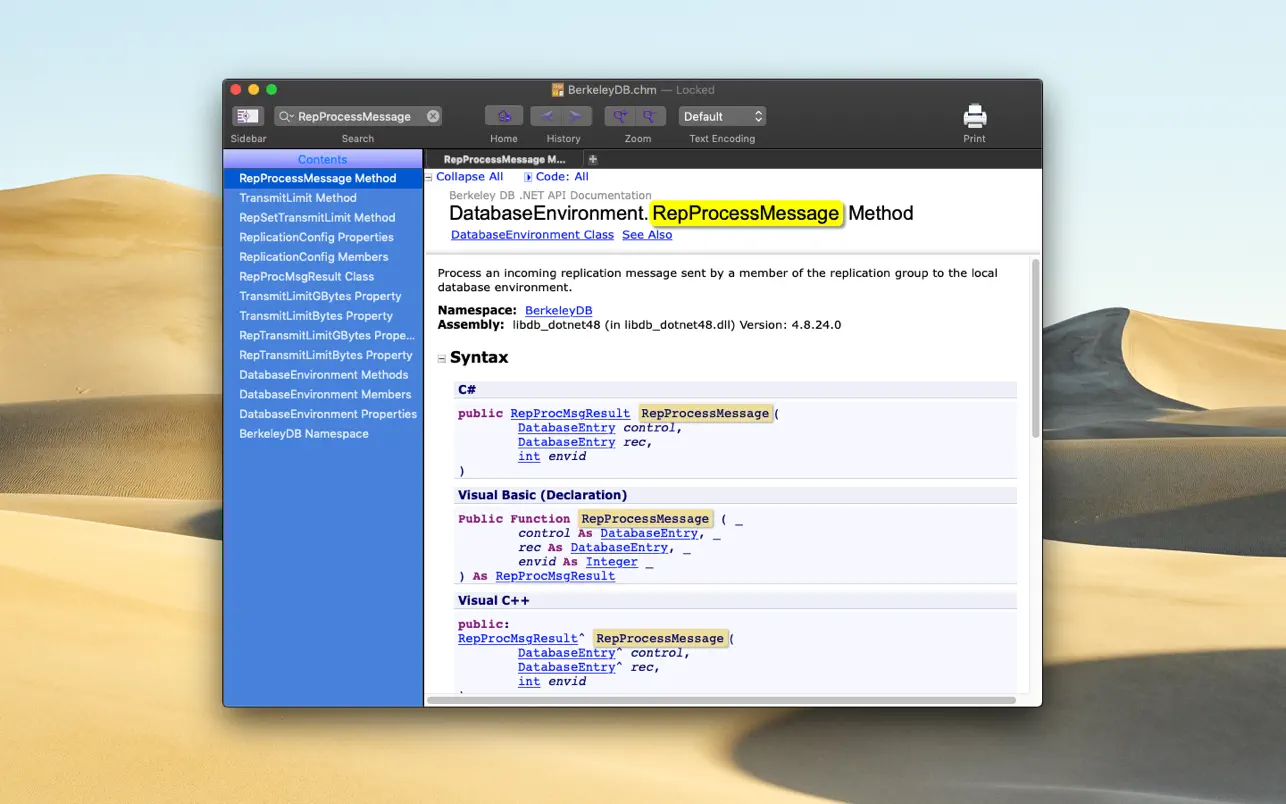Clear the search field text
This screenshot has width=1286, height=804.
[x=433, y=116]
